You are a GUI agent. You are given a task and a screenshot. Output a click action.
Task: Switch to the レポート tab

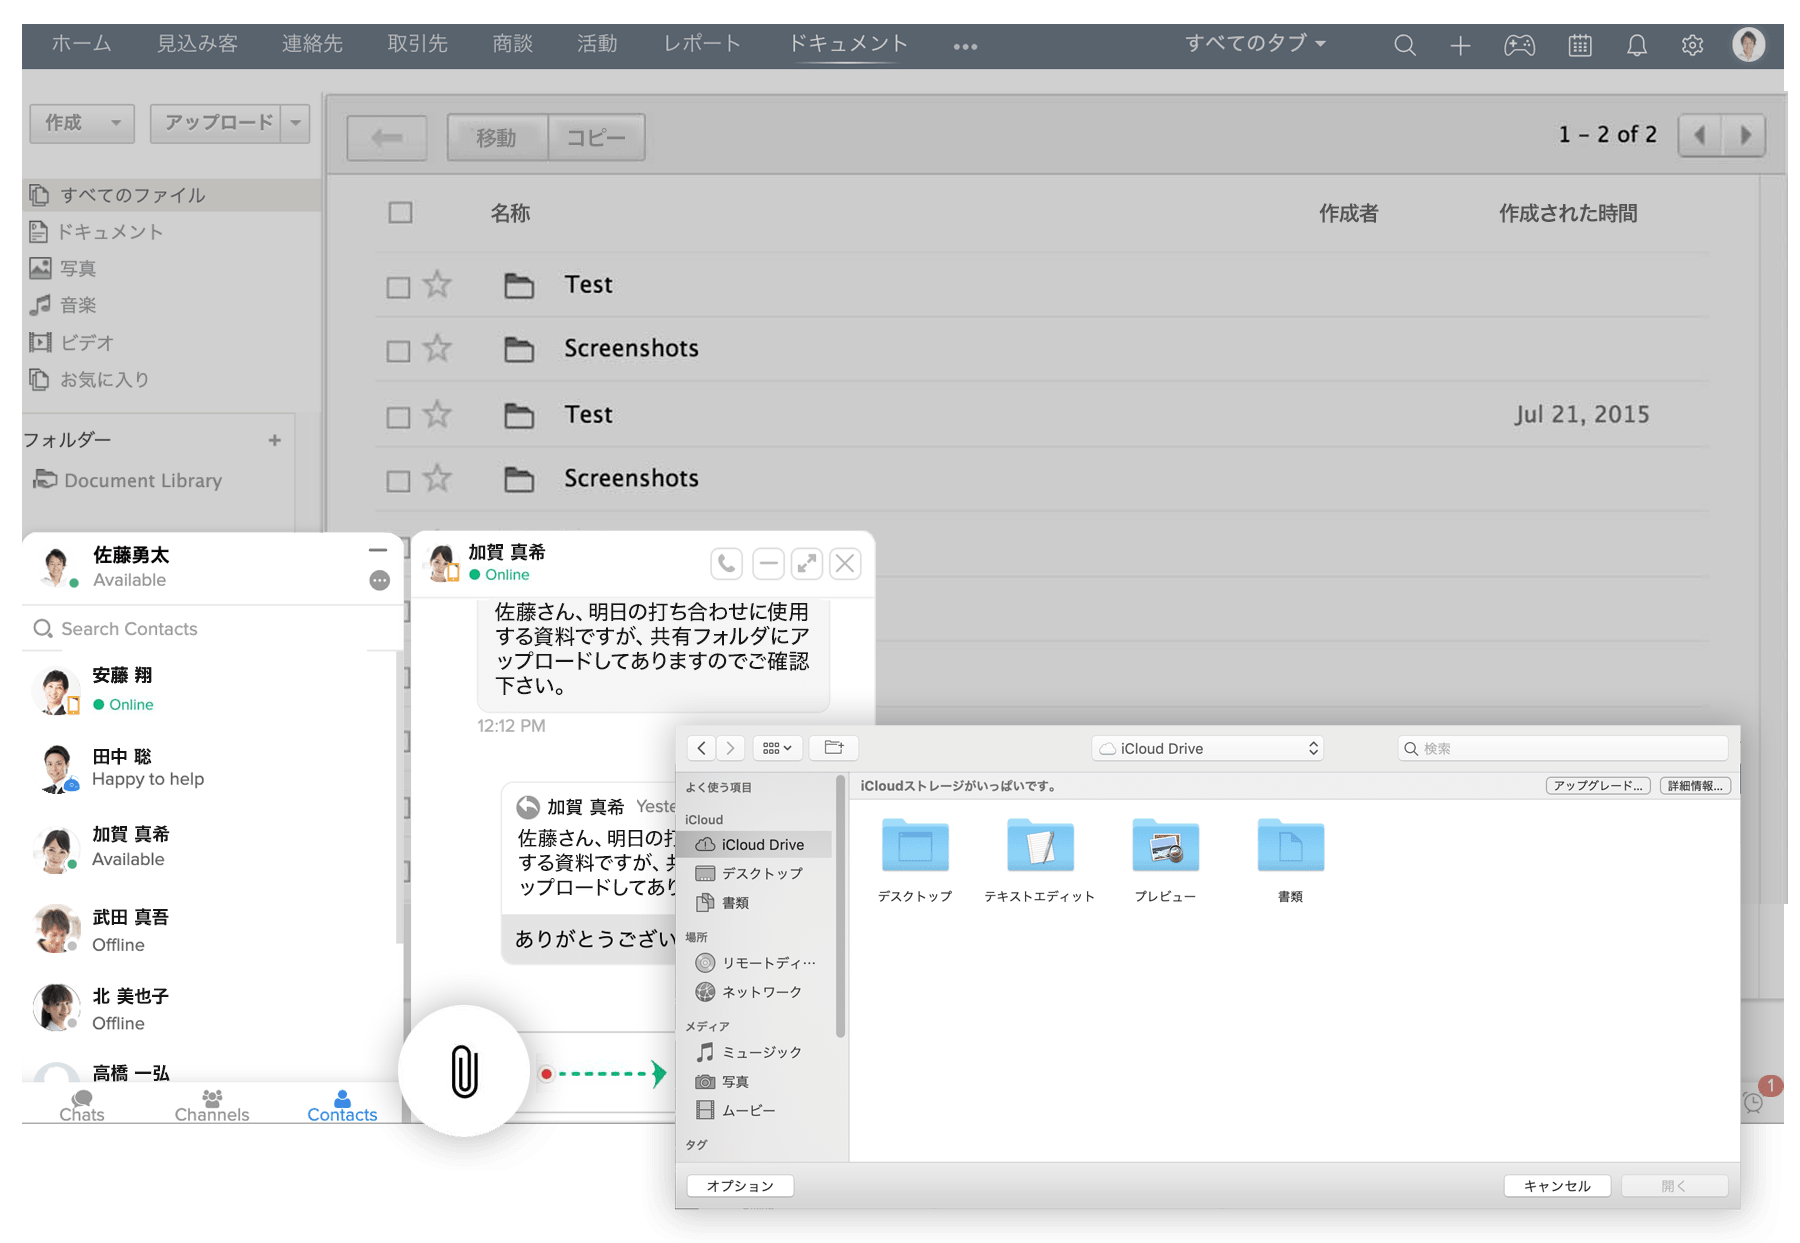pos(702,43)
